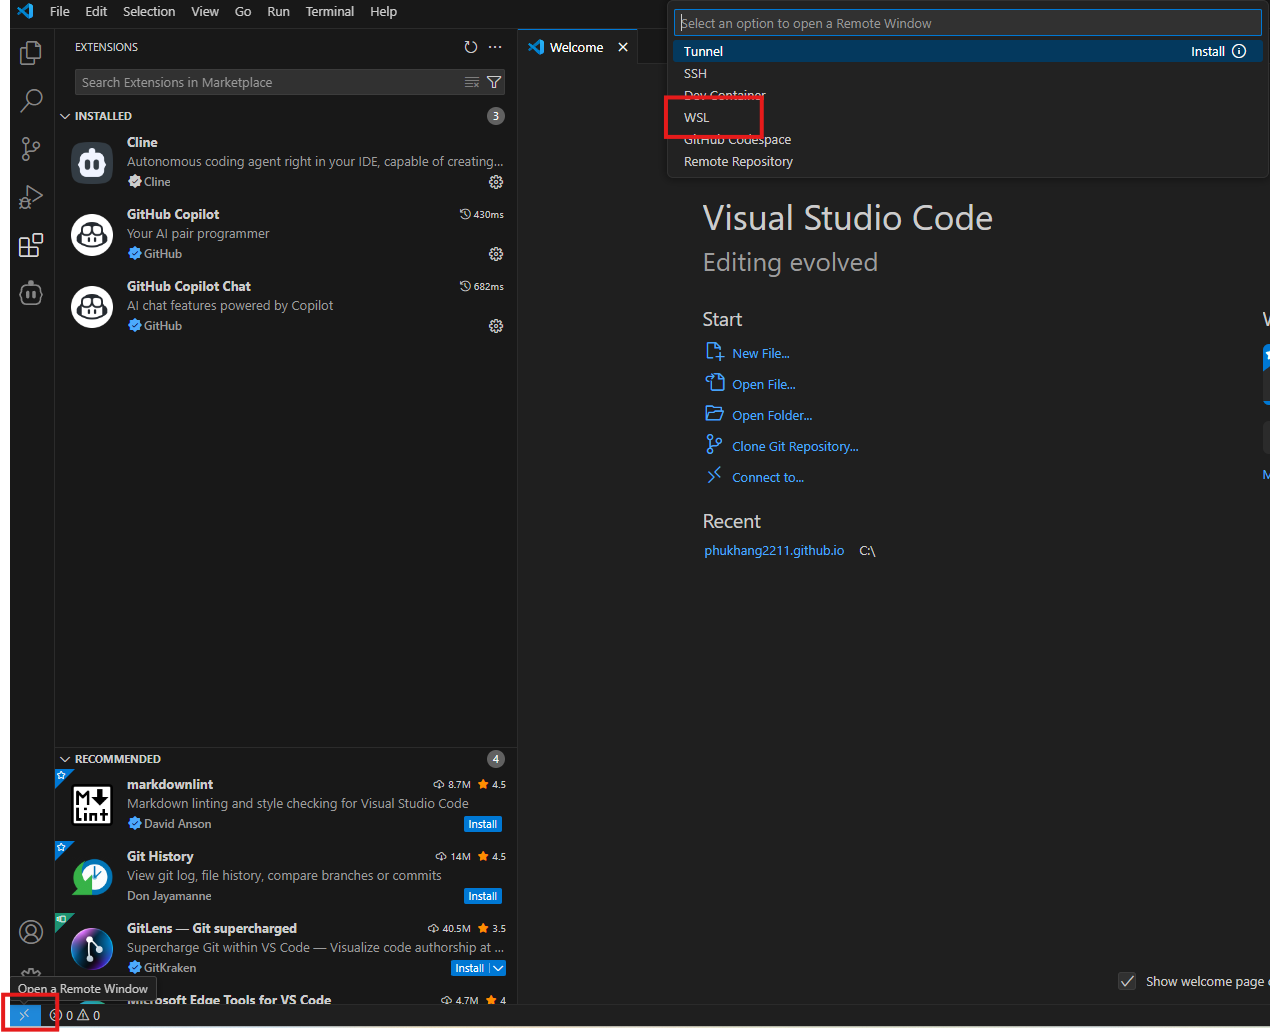The height and width of the screenshot is (1032, 1270).
Task: Choose the WSL remote option
Action: tap(967, 117)
